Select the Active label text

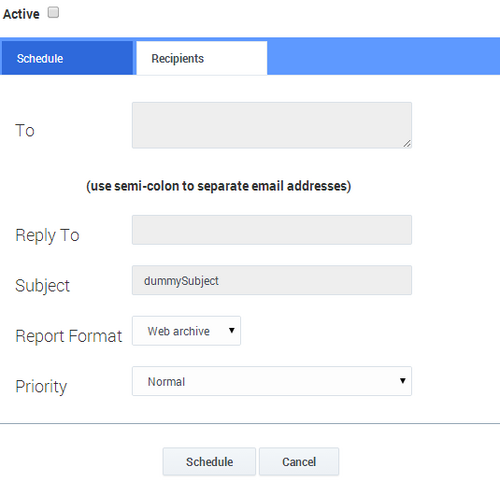pyautogui.click(x=21, y=14)
